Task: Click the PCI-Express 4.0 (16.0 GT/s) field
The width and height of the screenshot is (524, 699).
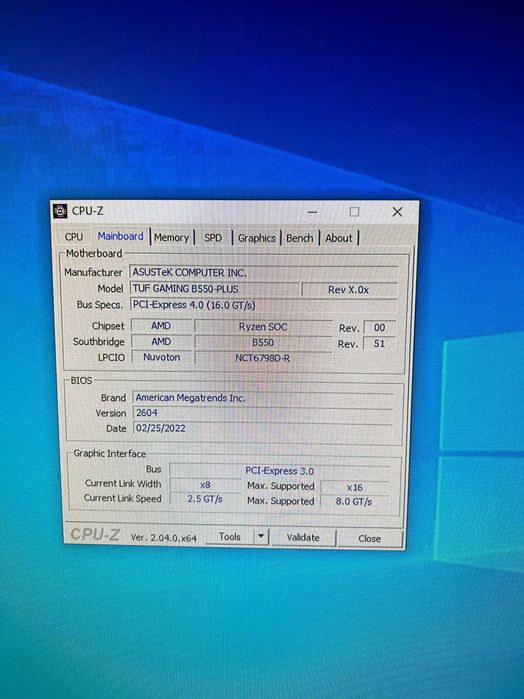Action: 263,305
